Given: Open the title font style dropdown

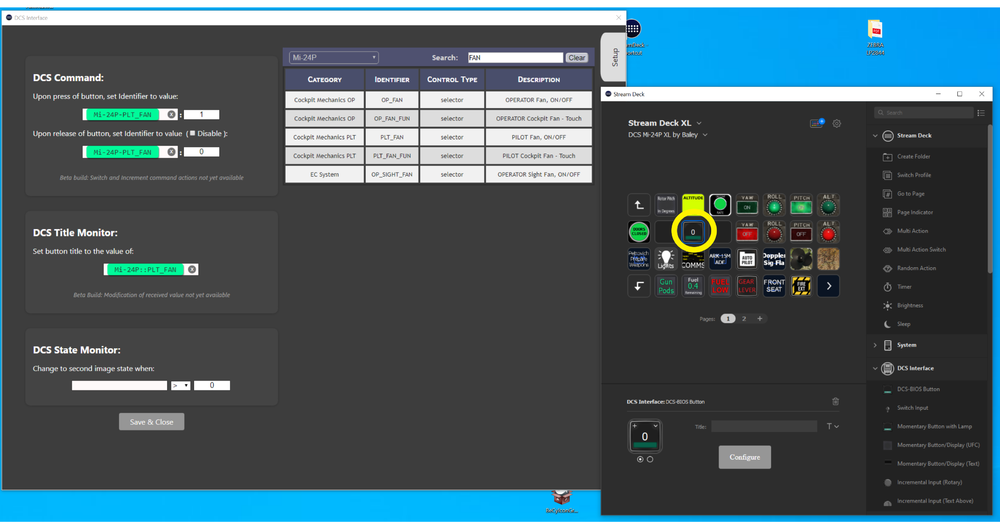Looking at the screenshot, I should coord(832,426).
